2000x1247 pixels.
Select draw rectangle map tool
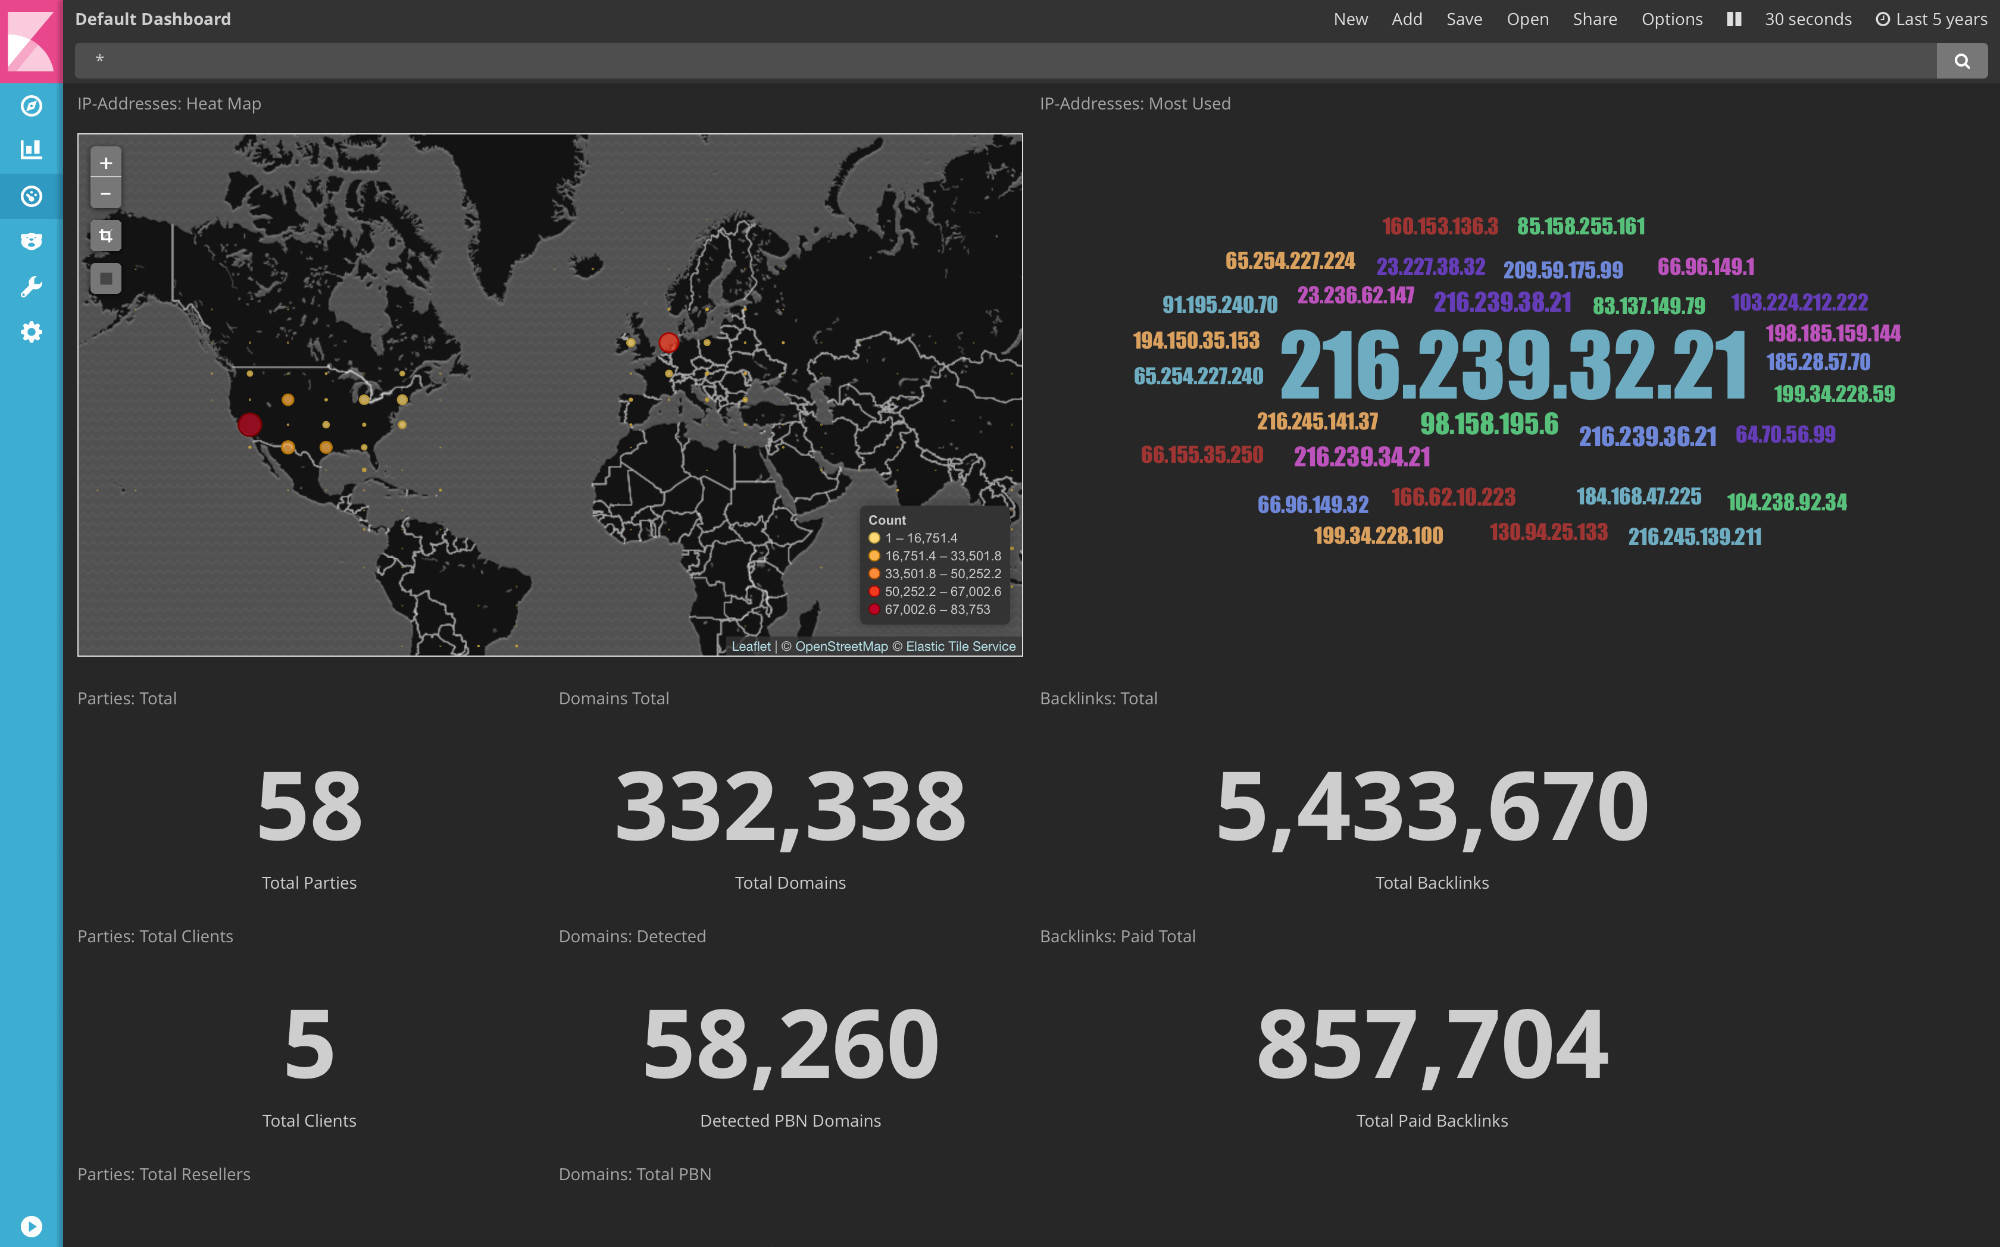[106, 279]
